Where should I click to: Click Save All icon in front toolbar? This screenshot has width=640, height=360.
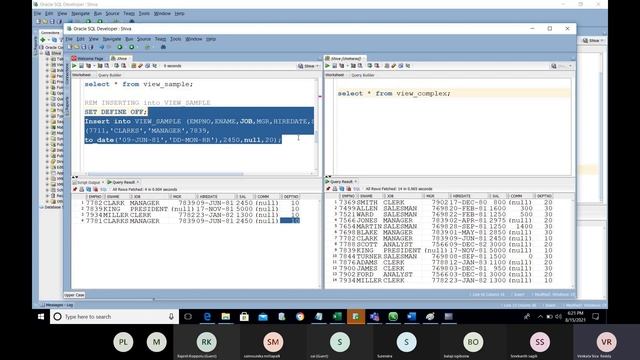pyautogui.click(x=91, y=47)
